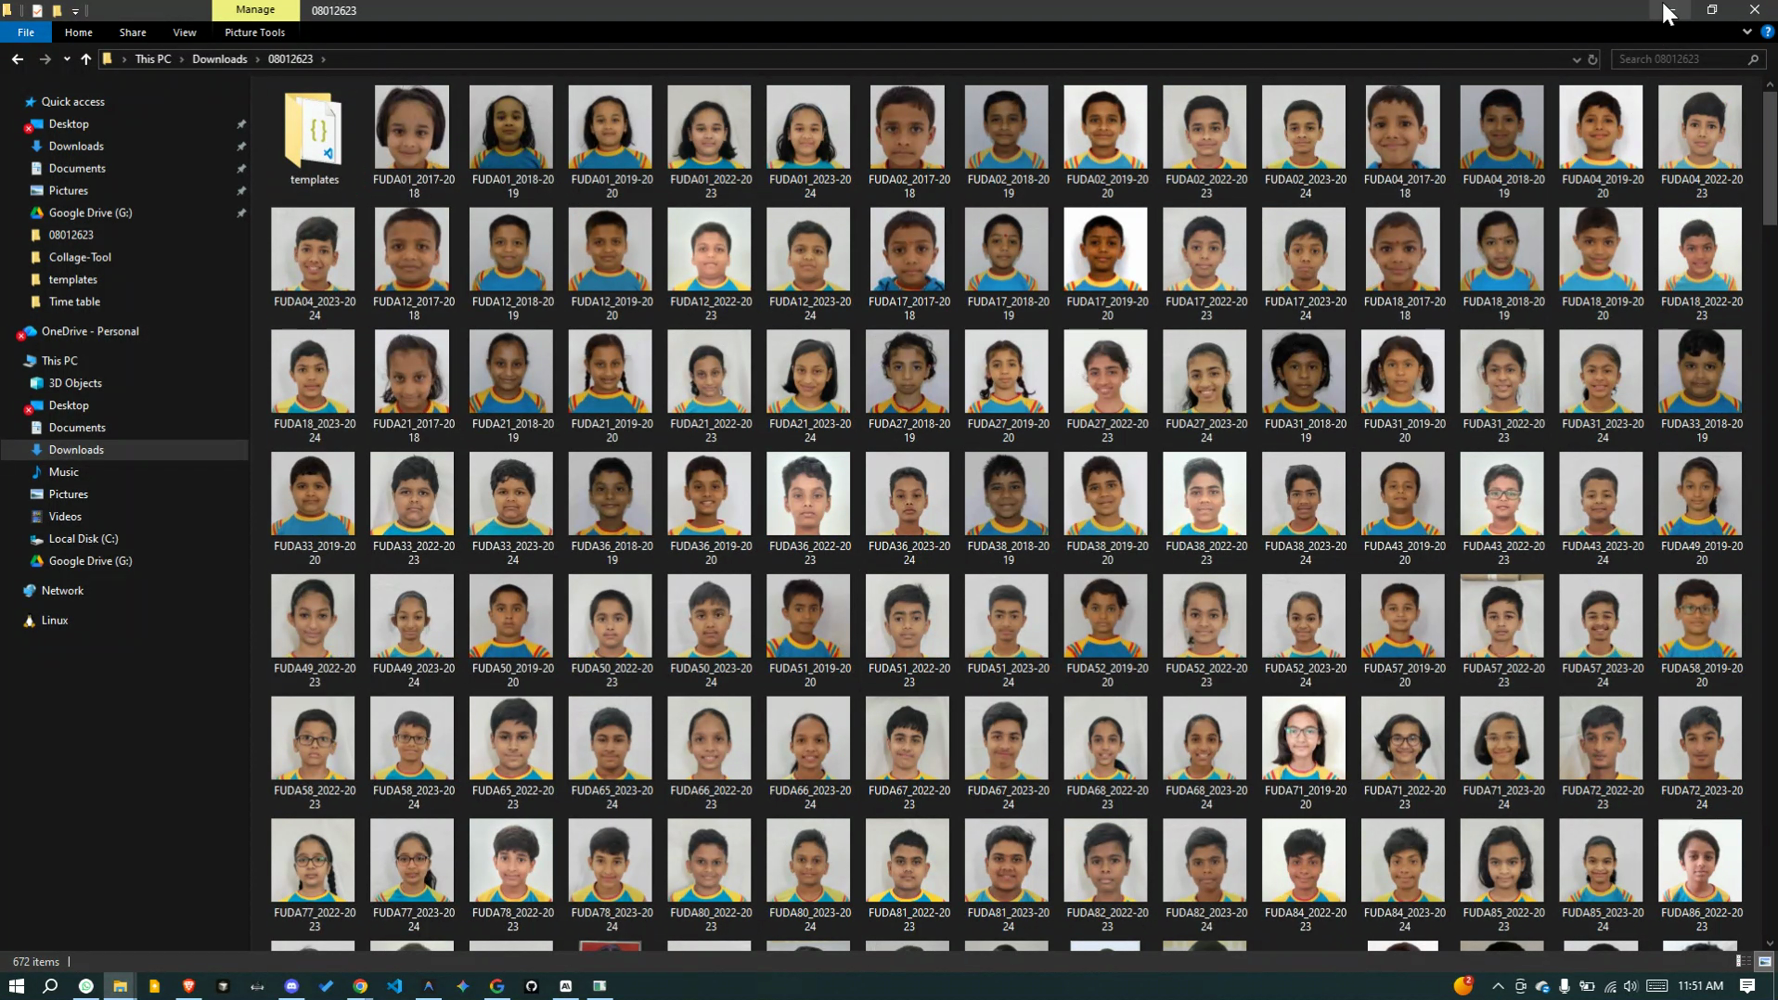Switch to details view in status bar
The image size is (1778, 1000).
1743,961
